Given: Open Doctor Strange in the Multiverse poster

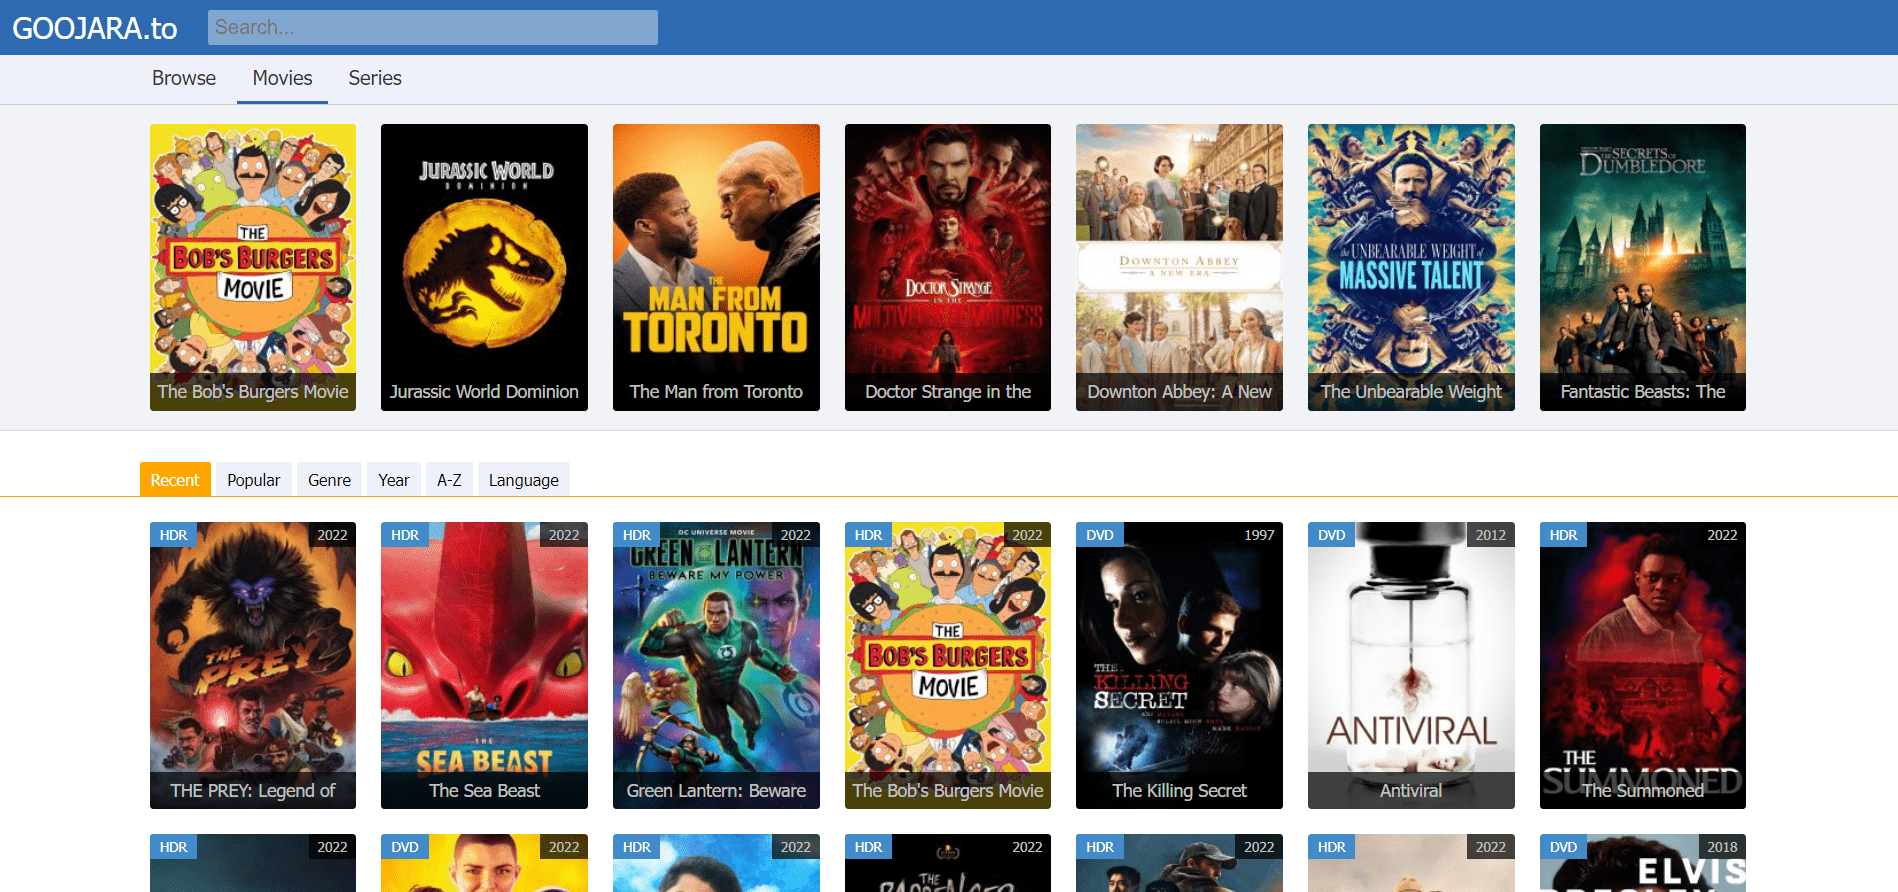Looking at the screenshot, I should [x=948, y=267].
